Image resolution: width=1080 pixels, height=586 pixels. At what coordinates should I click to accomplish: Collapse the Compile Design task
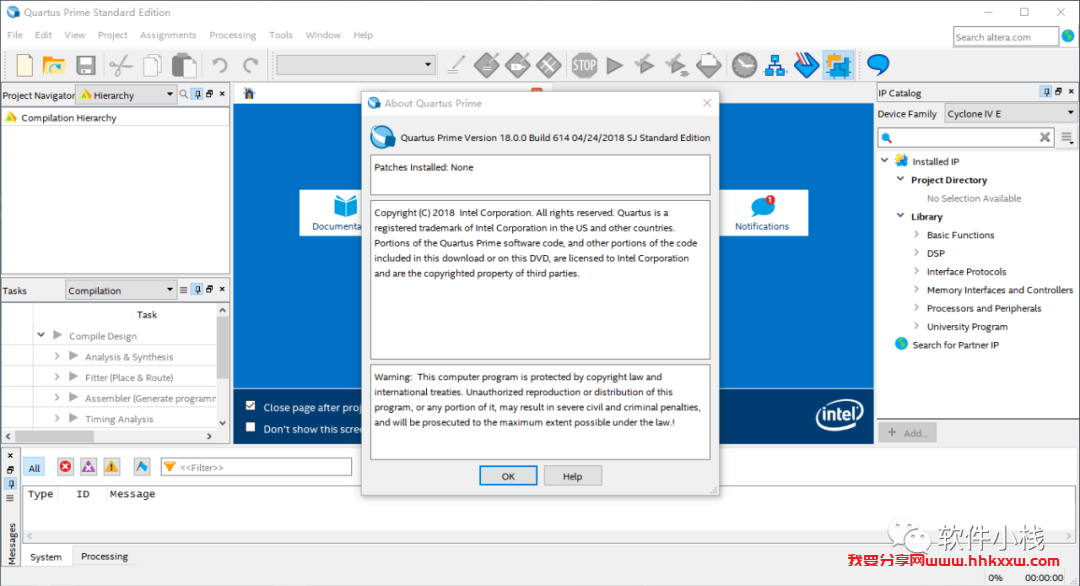(41, 335)
